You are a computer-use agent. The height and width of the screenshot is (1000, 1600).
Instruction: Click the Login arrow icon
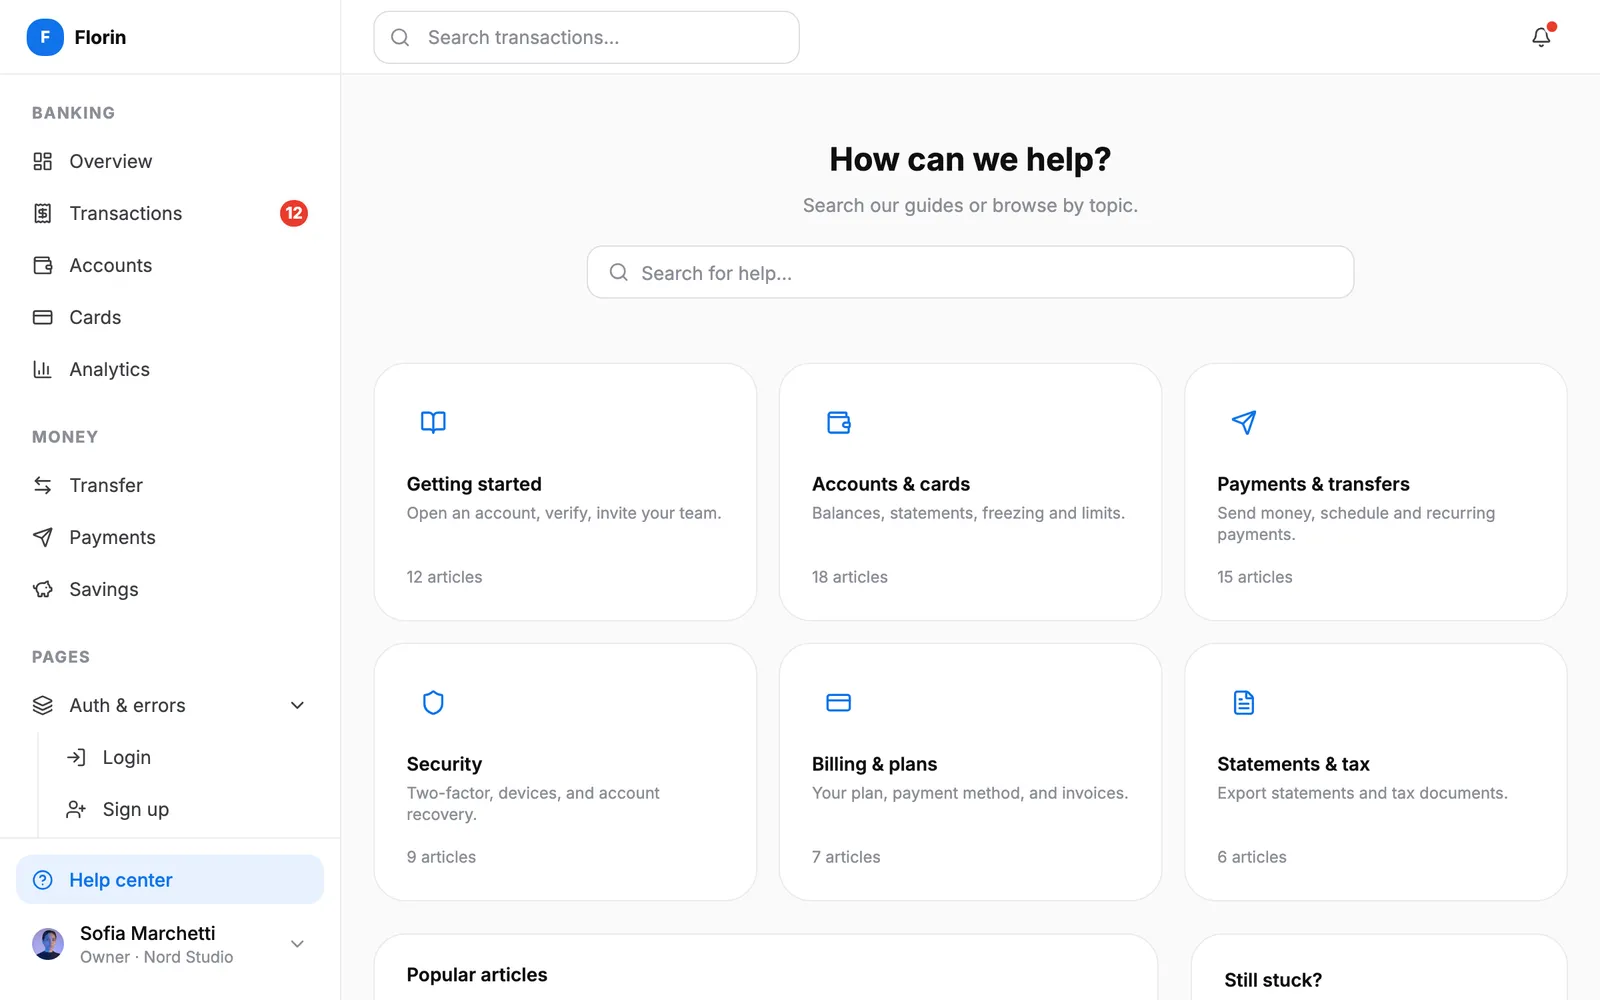pyautogui.click(x=76, y=757)
